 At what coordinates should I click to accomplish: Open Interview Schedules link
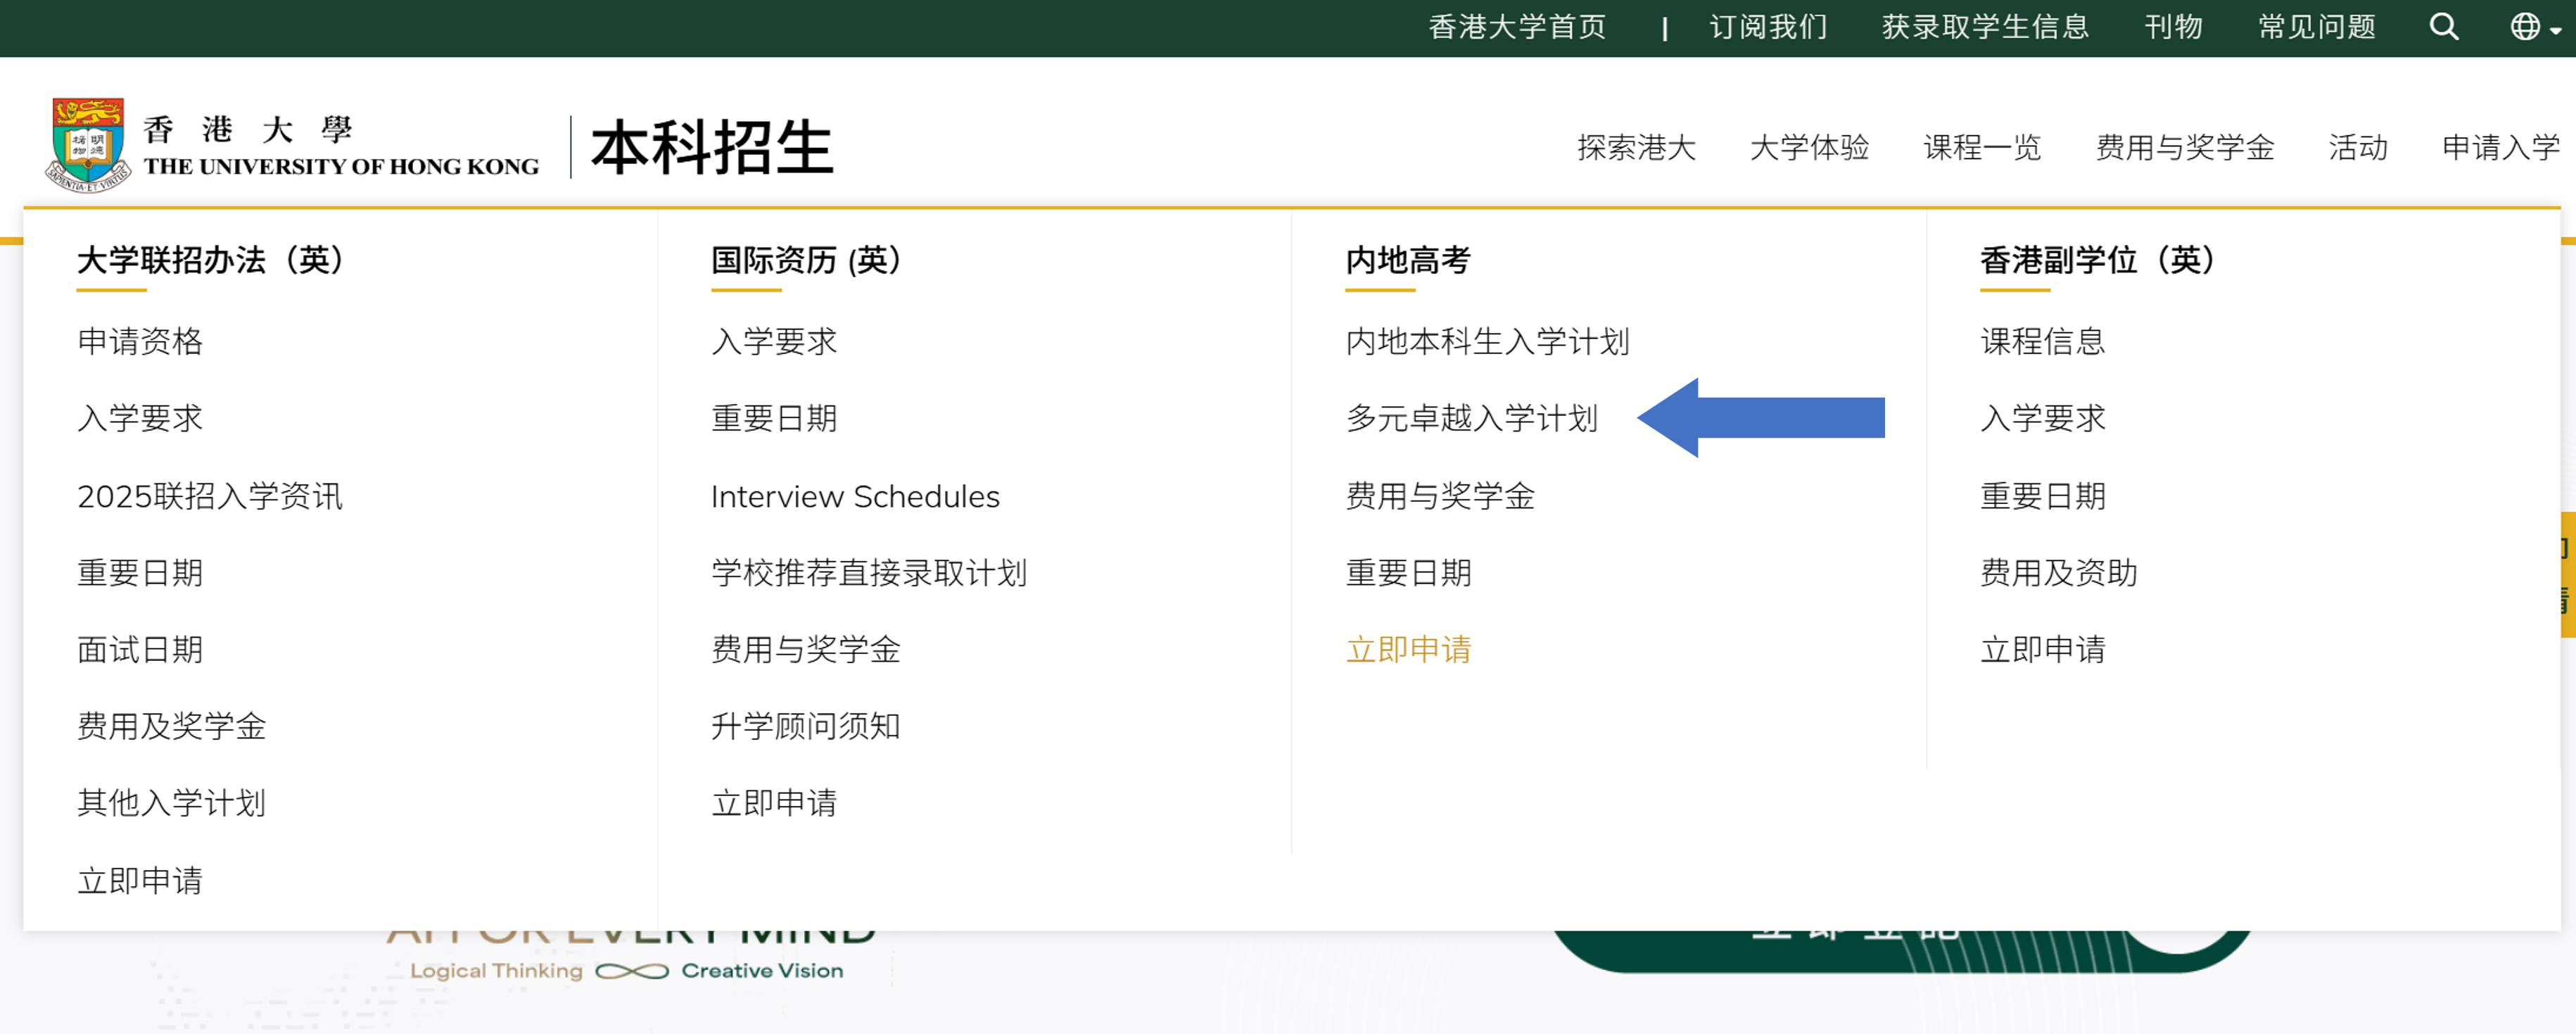tap(855, 497)
